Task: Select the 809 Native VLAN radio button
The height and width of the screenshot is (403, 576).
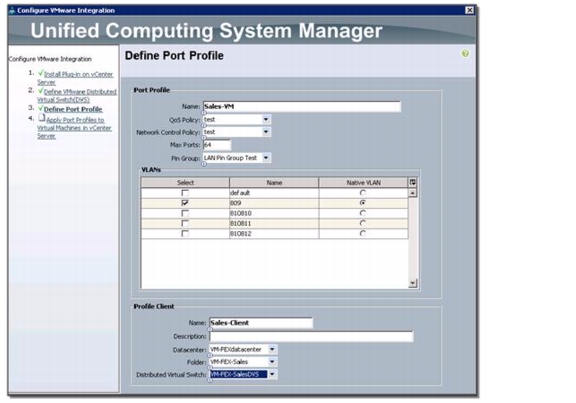Action: (363, 203)
